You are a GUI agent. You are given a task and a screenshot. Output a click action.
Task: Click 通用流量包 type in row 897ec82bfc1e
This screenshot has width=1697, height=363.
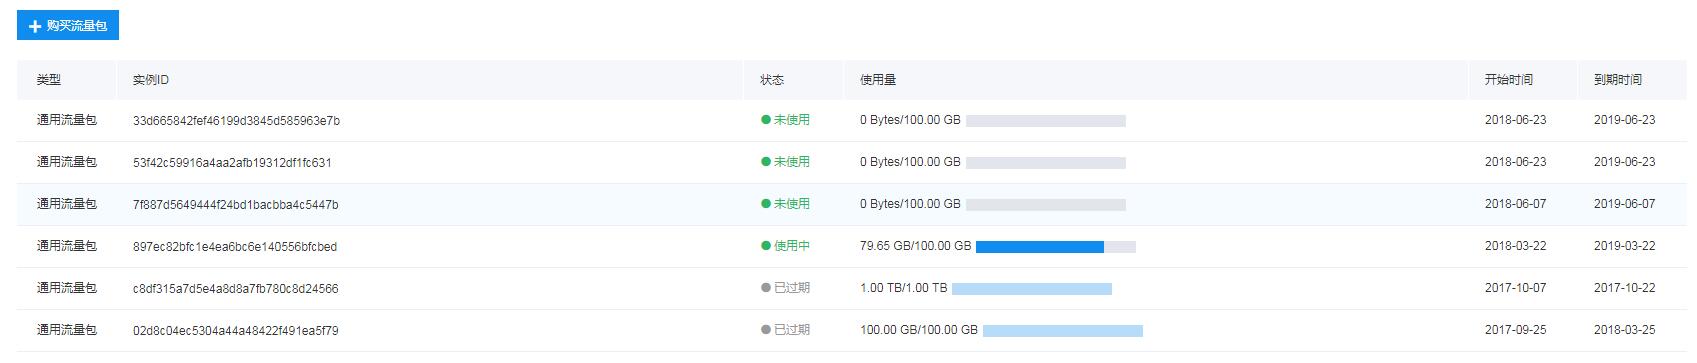(x=67, y=246)
